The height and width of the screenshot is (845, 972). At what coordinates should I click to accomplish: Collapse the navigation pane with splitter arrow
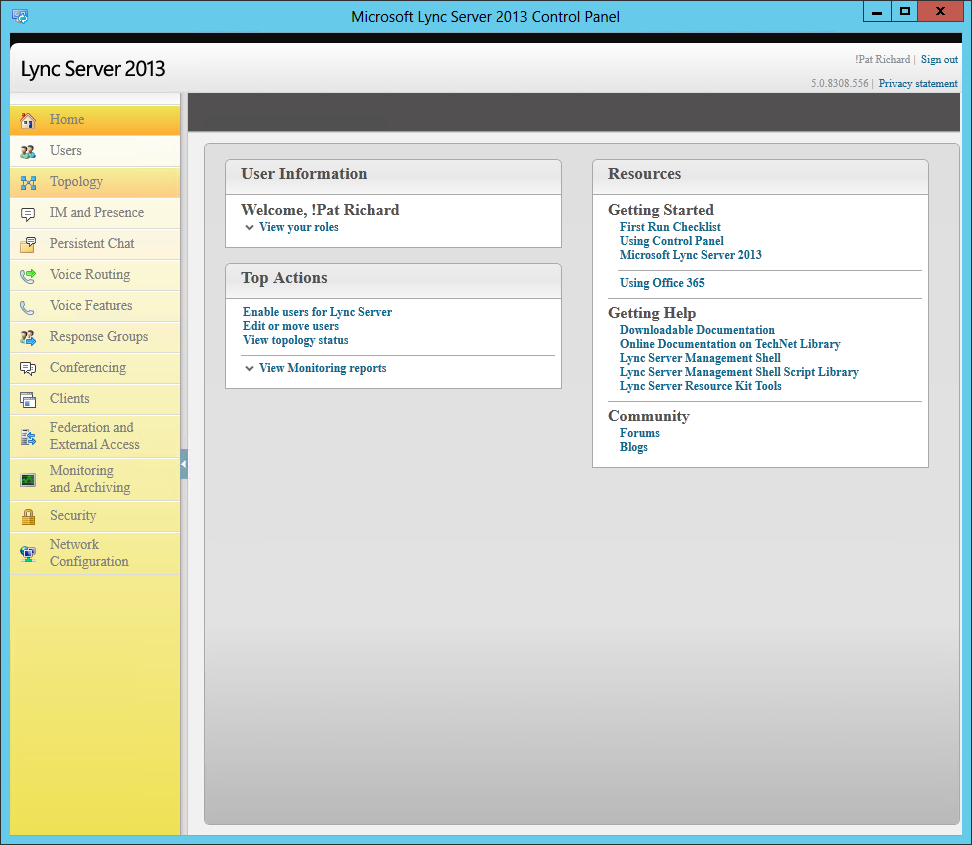pos(184,464)
